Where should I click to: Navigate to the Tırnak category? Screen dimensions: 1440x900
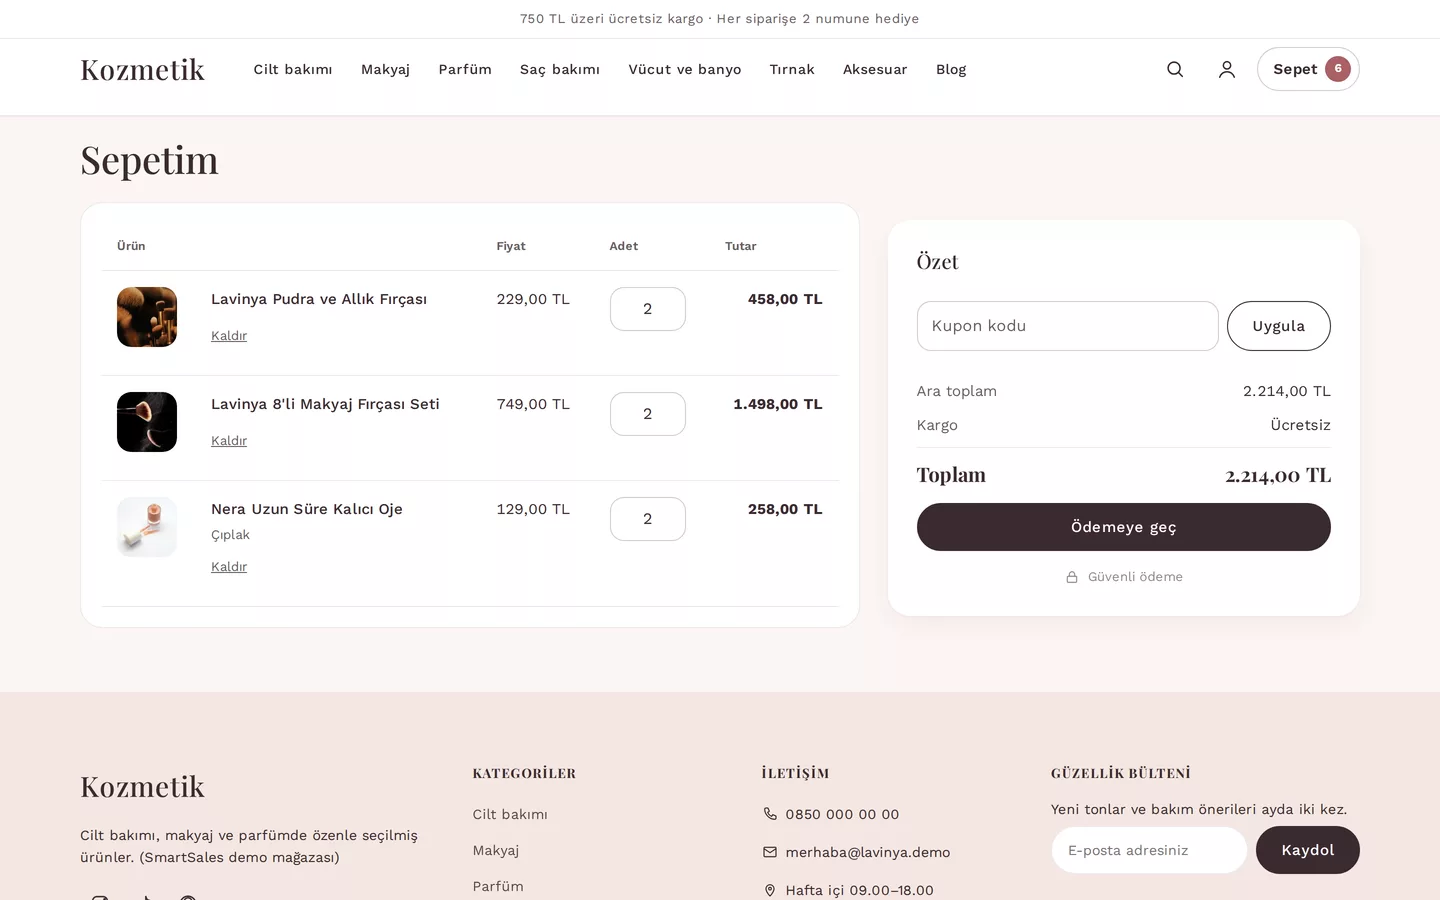click(x=792, y=69)
